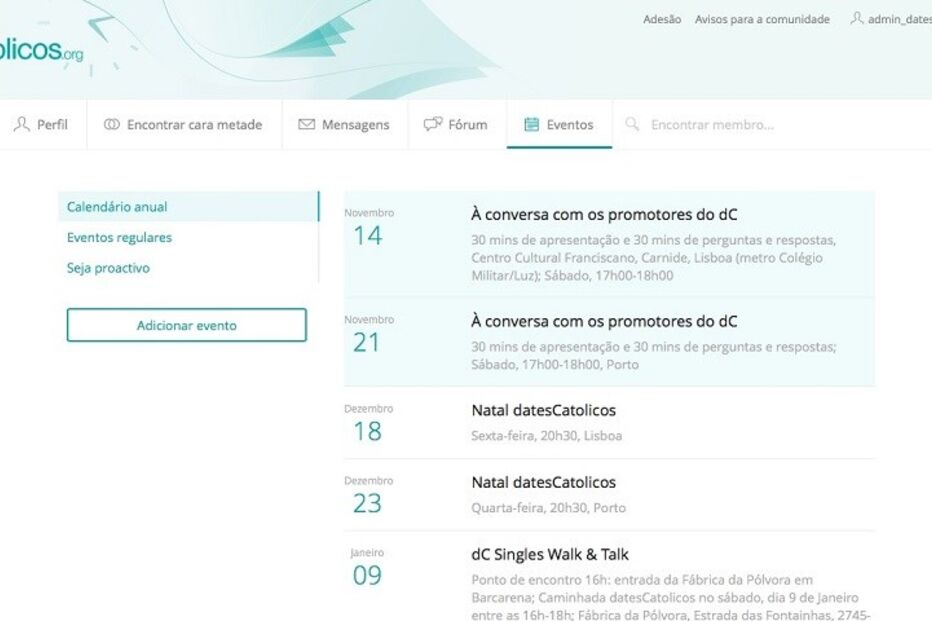The width and height of the screenshot is (932, 621).
Task: Open the Perfil tab
Action: [43, 124]
